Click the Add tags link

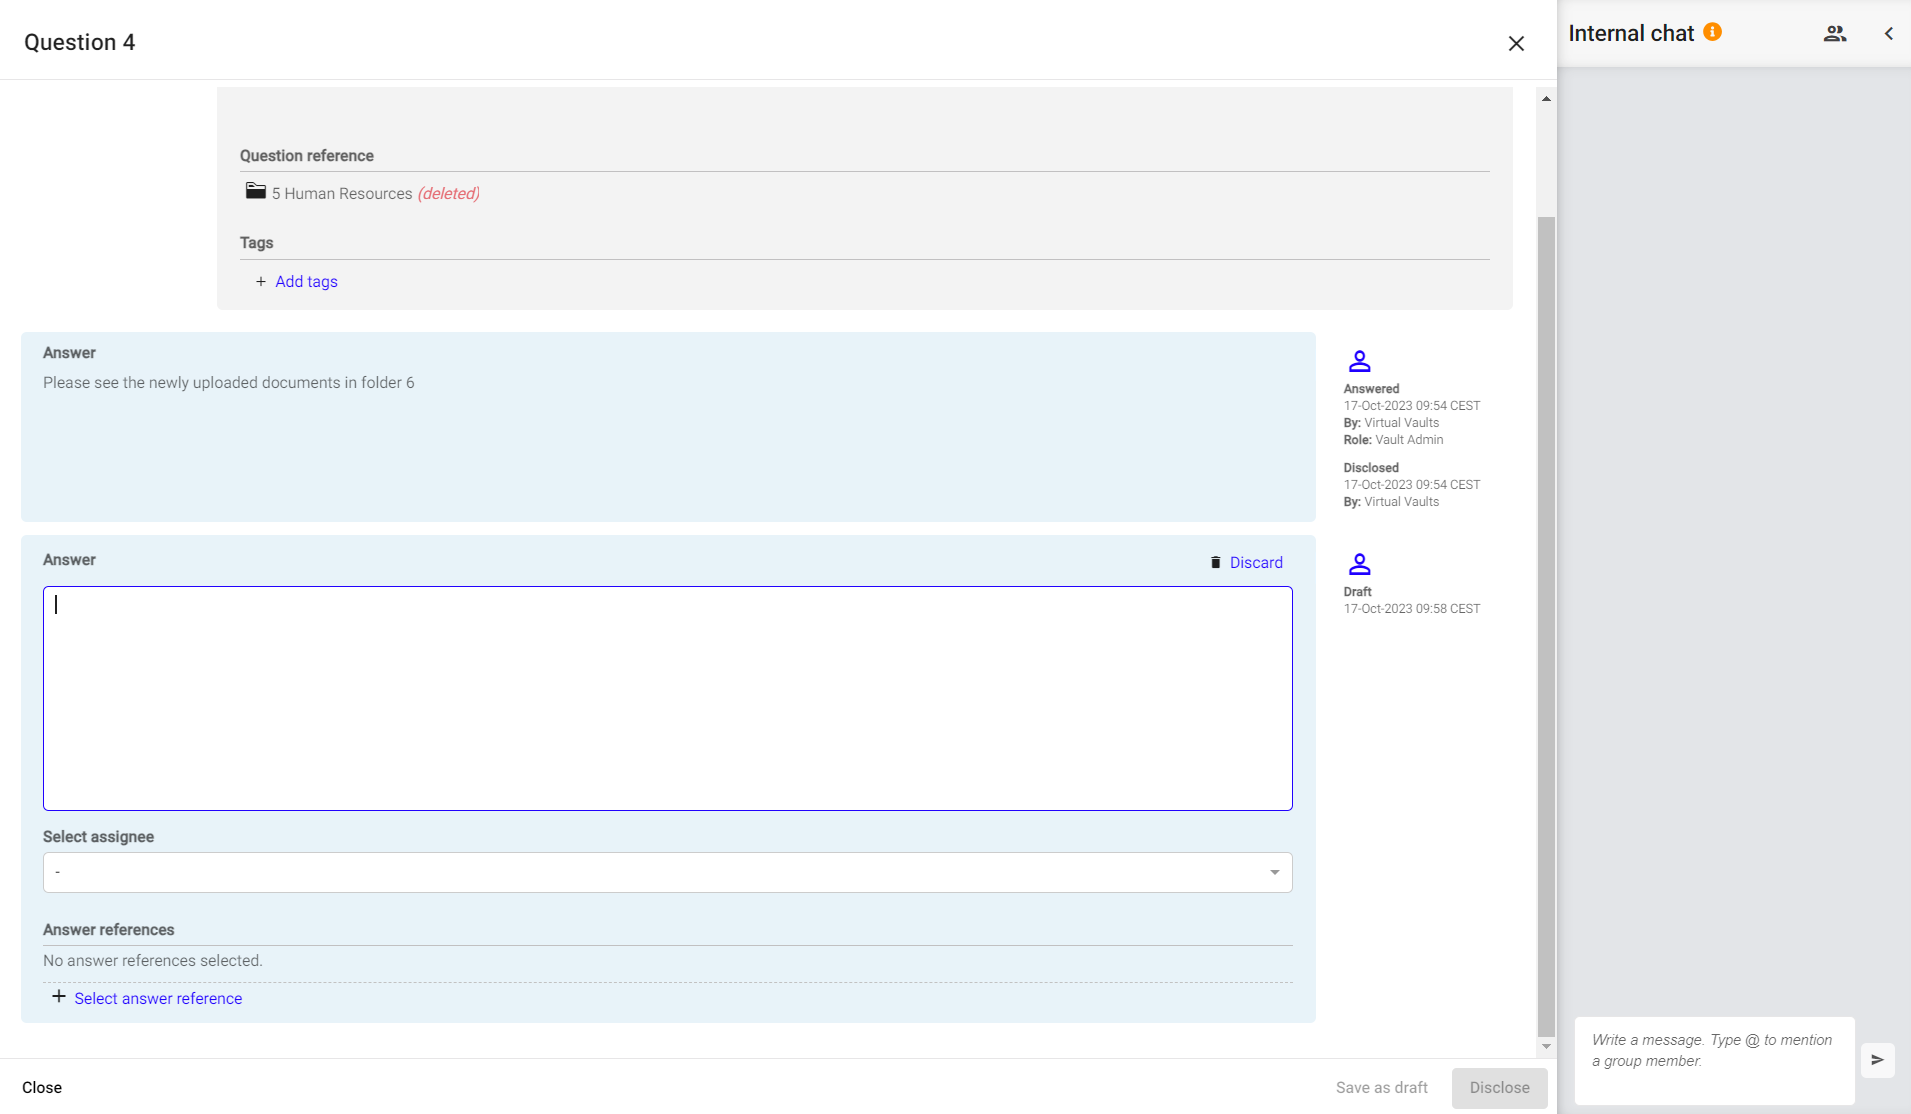click(306, 282)
